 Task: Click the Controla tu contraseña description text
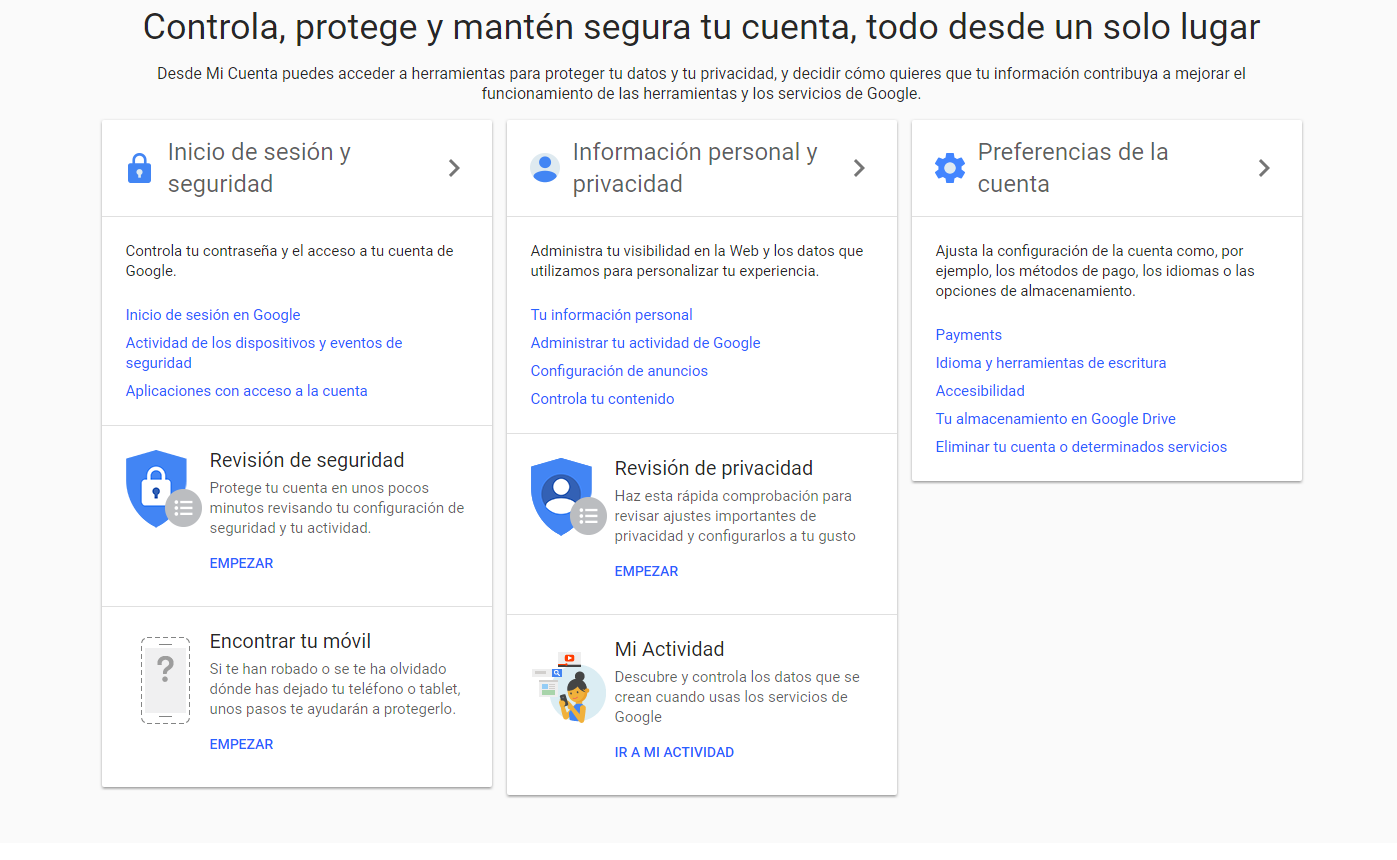pos(289,261)
